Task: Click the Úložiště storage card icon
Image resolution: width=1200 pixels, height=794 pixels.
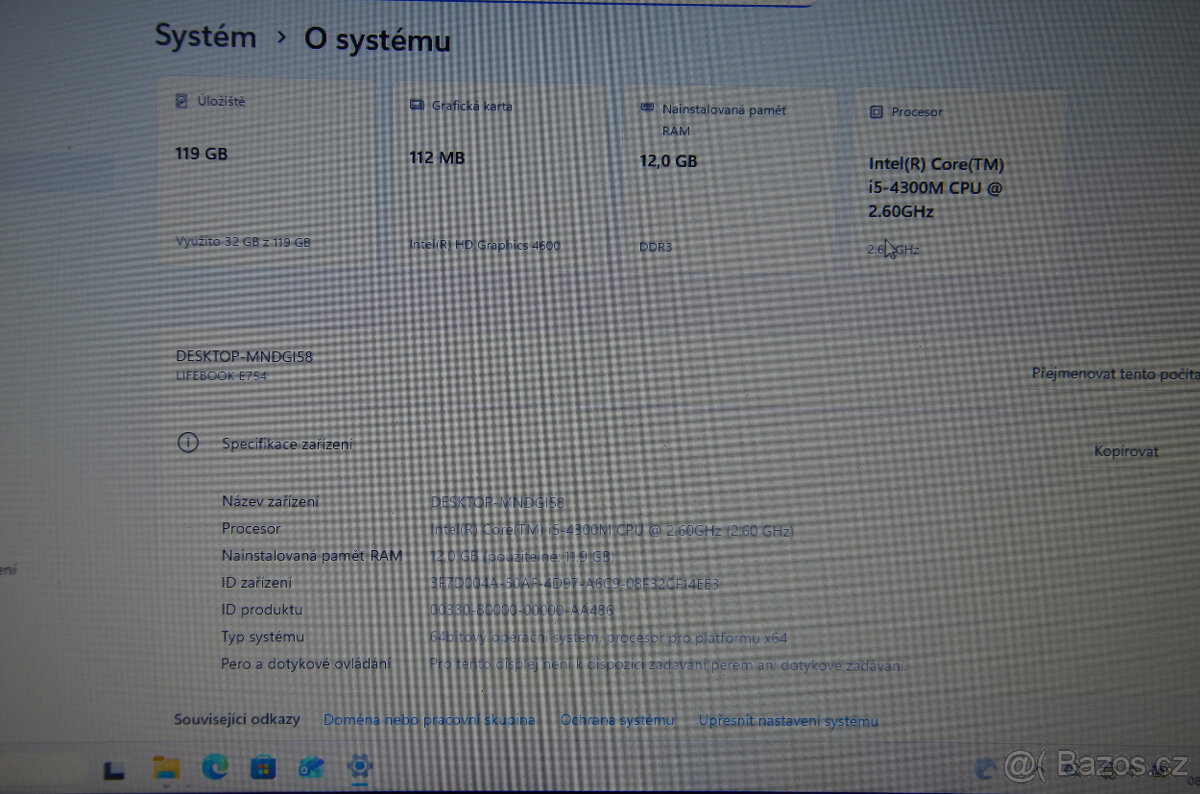Action: click(x=183, y=100)
